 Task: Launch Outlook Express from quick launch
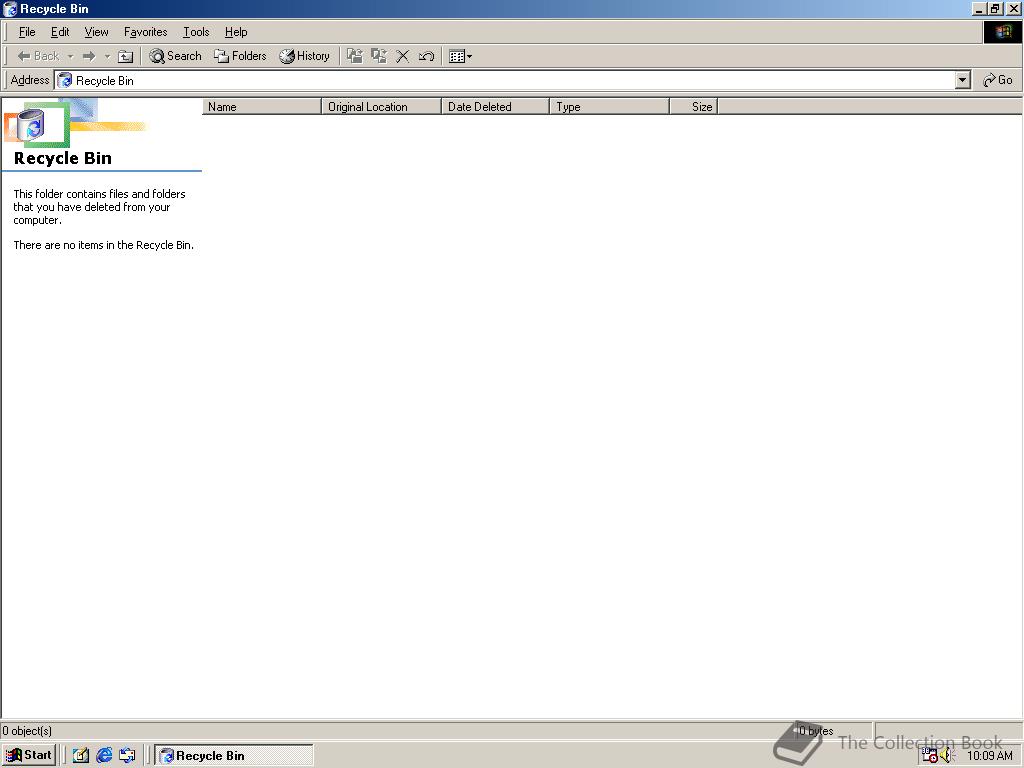(127, 756)
